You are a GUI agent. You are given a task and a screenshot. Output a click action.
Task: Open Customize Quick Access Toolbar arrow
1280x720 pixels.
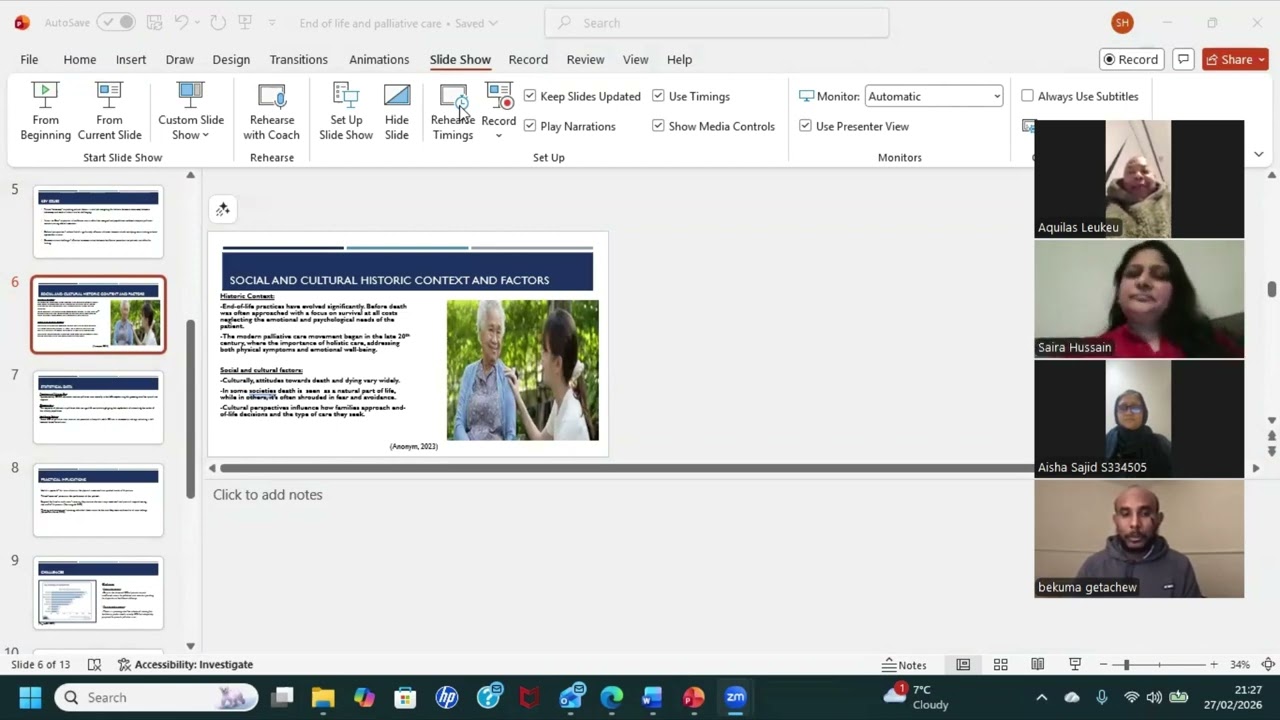click(273, 22)
